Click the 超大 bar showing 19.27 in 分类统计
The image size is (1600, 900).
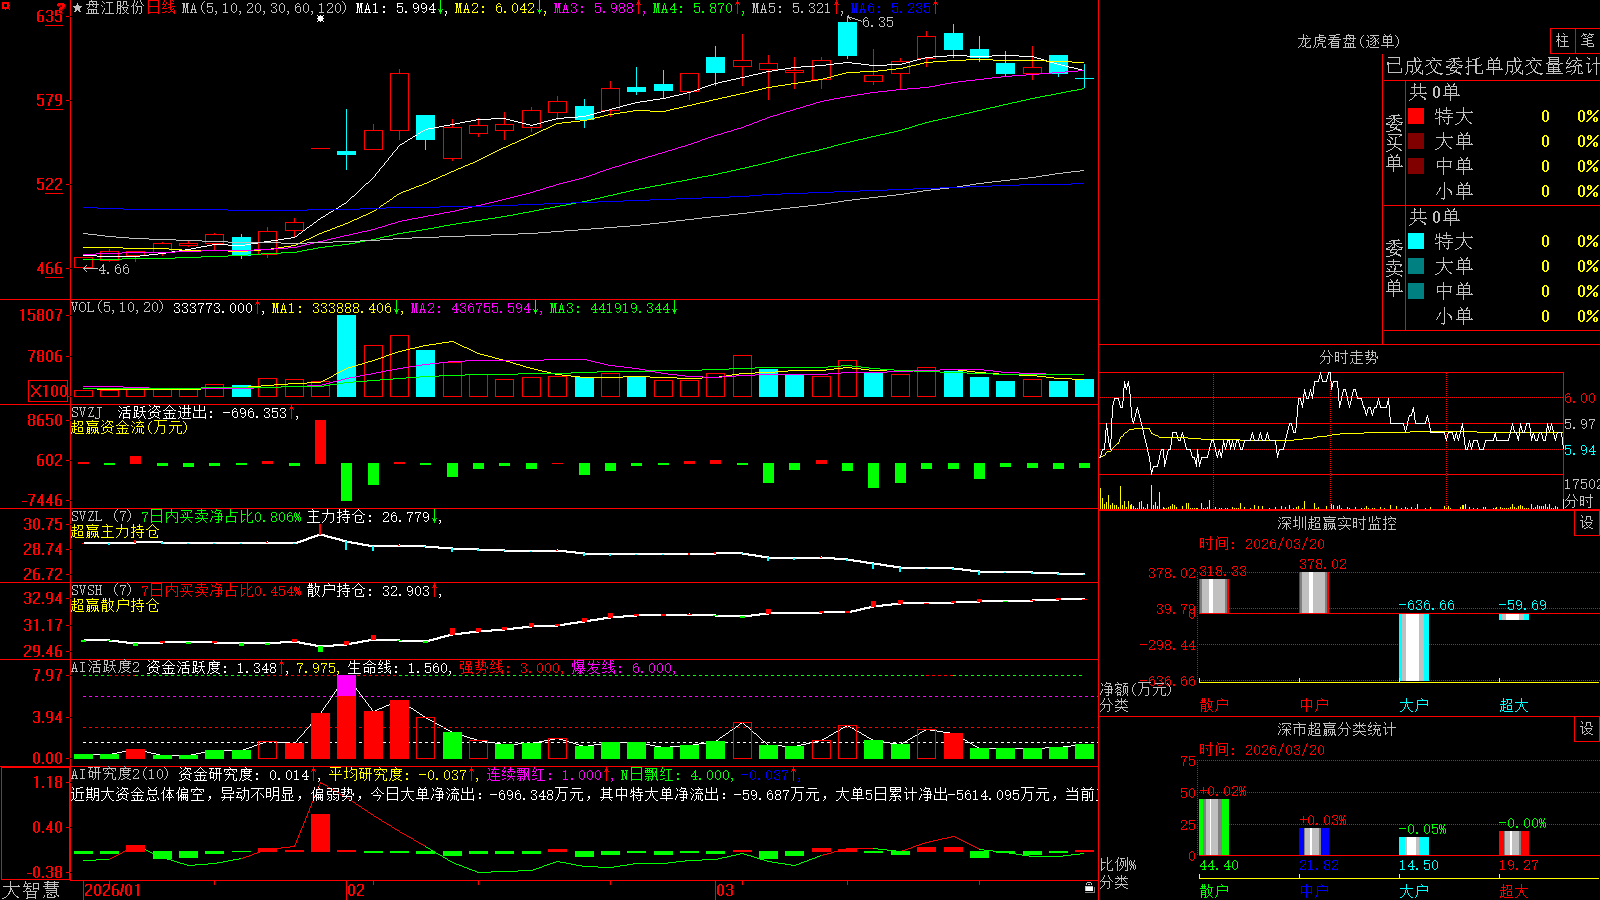(x=1514, y=843)
